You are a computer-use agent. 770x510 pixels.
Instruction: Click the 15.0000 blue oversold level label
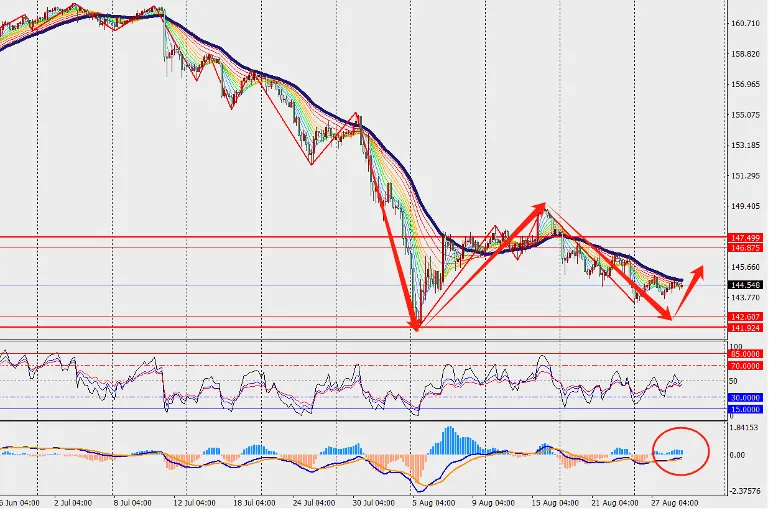coord(745,409)
